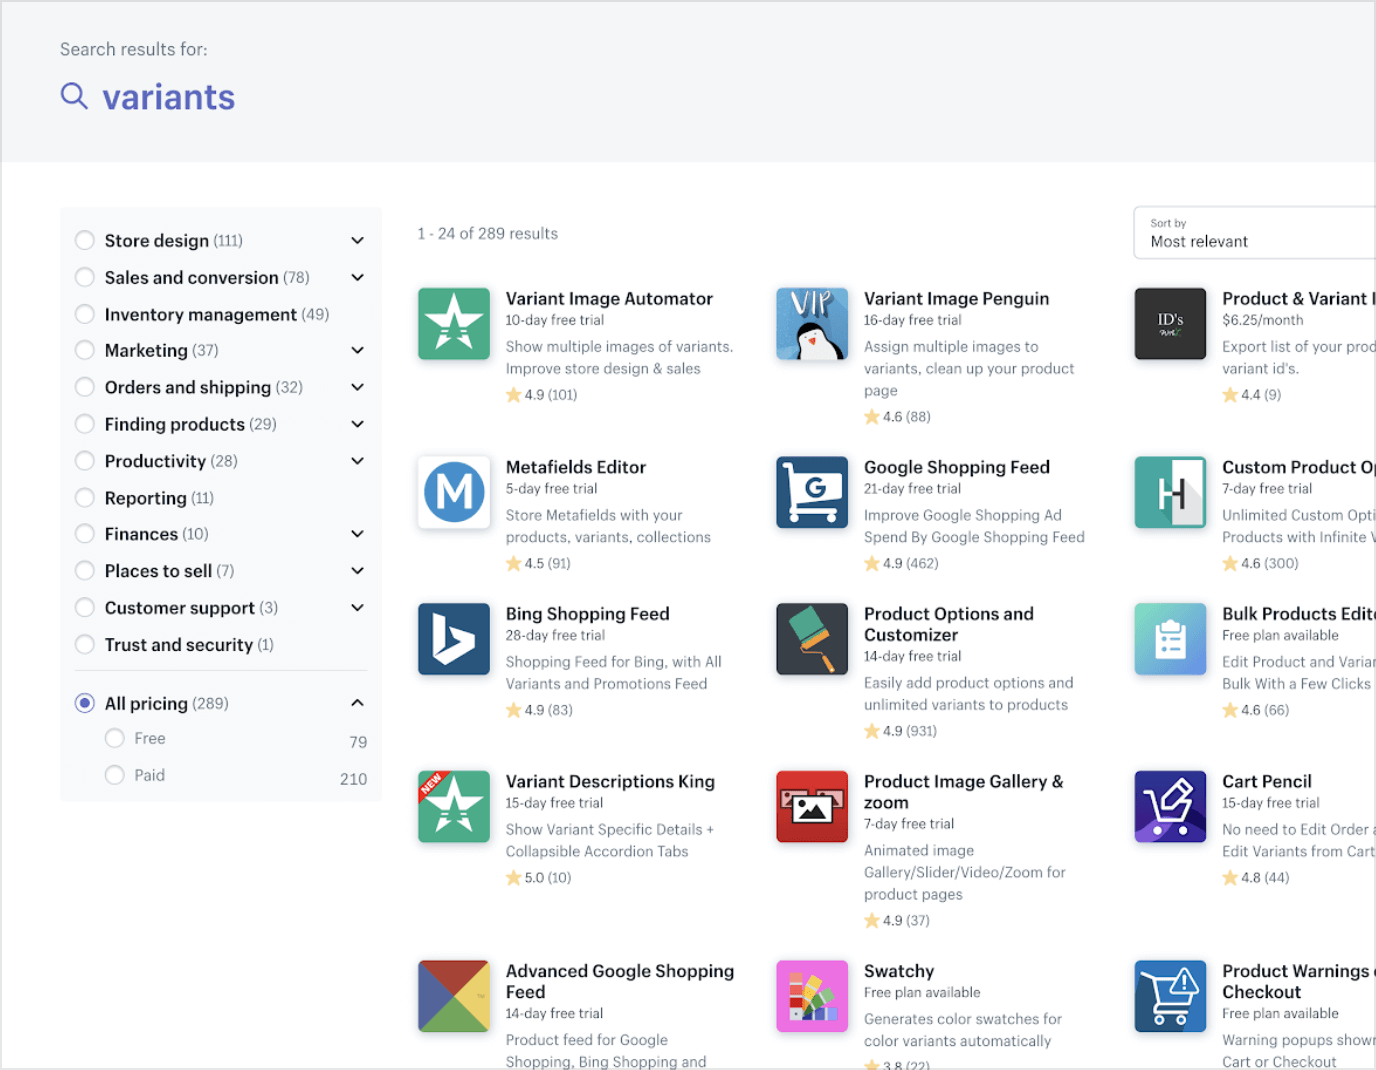The width and height of the screenshot is (1376, 1070).
Task: Collapse All pricing section chevron
Action: coord(357,703)
